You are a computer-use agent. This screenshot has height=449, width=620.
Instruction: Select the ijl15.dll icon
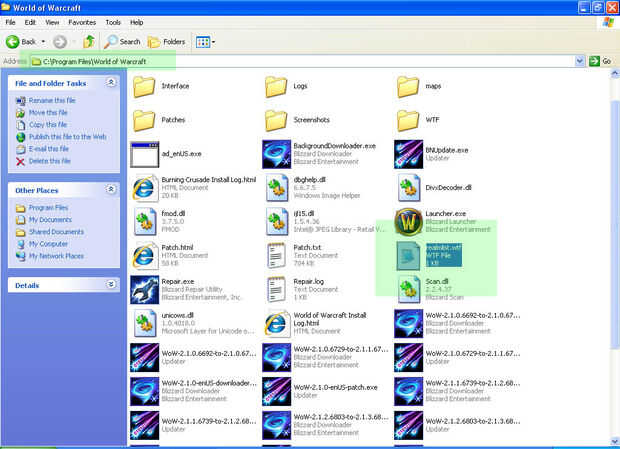(277, 222)
